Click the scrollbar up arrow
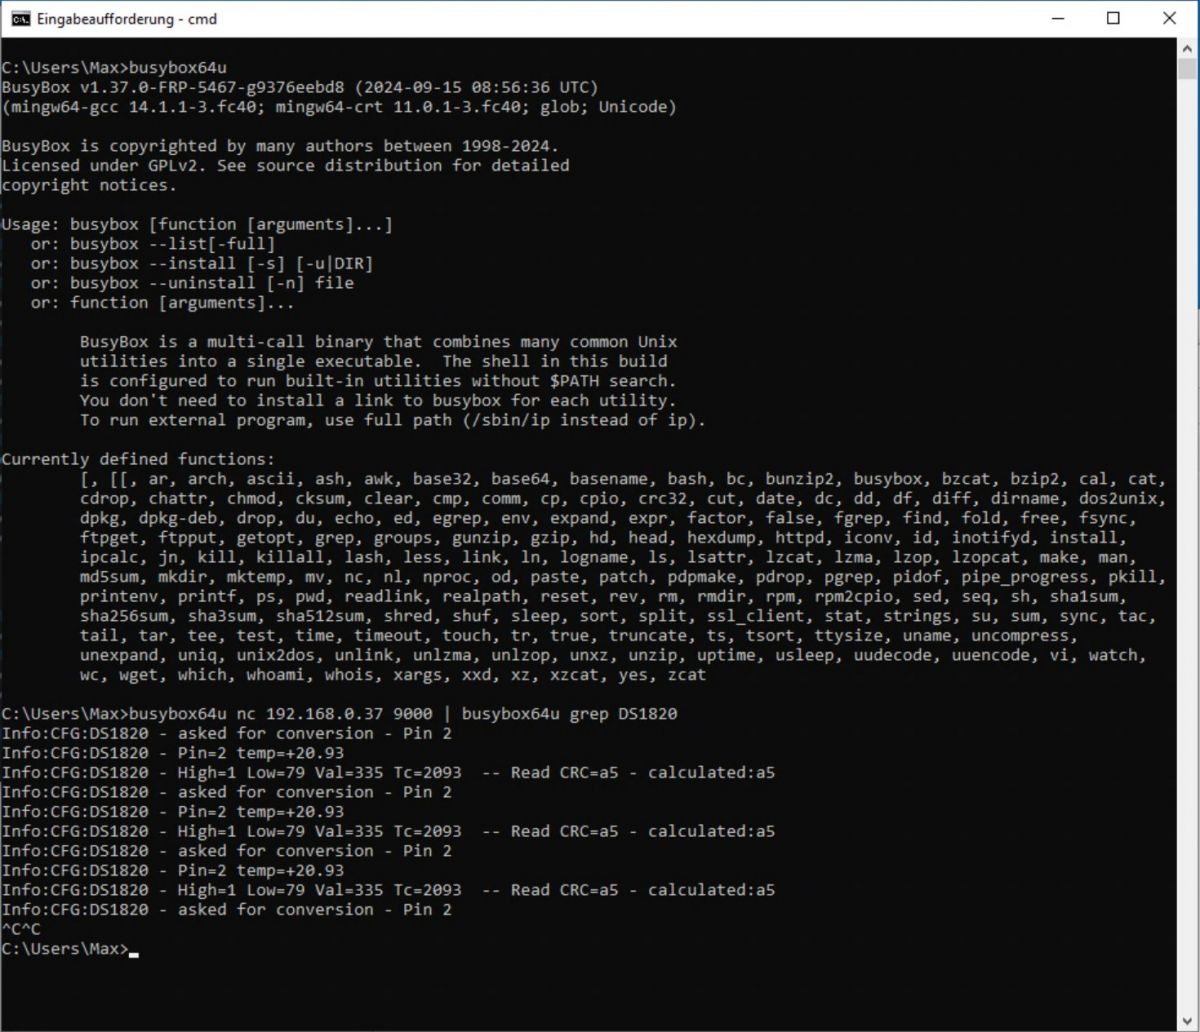This screenshot has width=1200, height=1032. click(1187, 48)
